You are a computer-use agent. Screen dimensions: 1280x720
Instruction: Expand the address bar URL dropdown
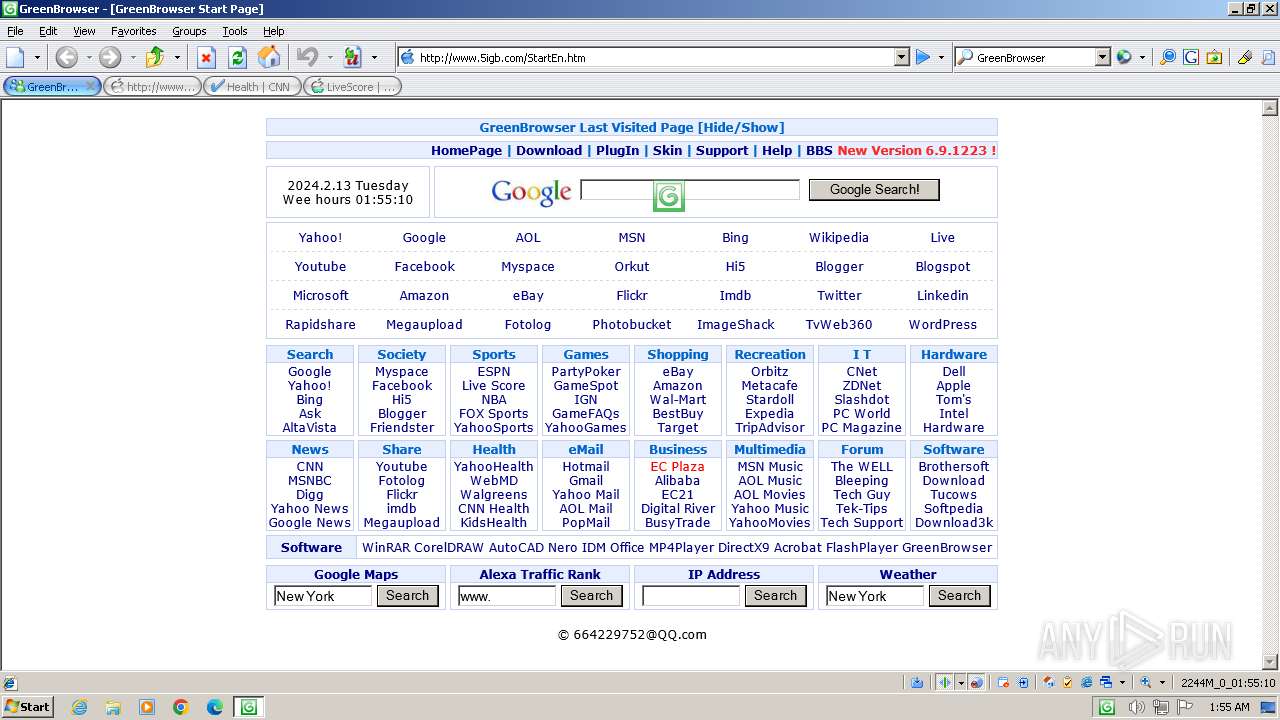tap(901, 57)
